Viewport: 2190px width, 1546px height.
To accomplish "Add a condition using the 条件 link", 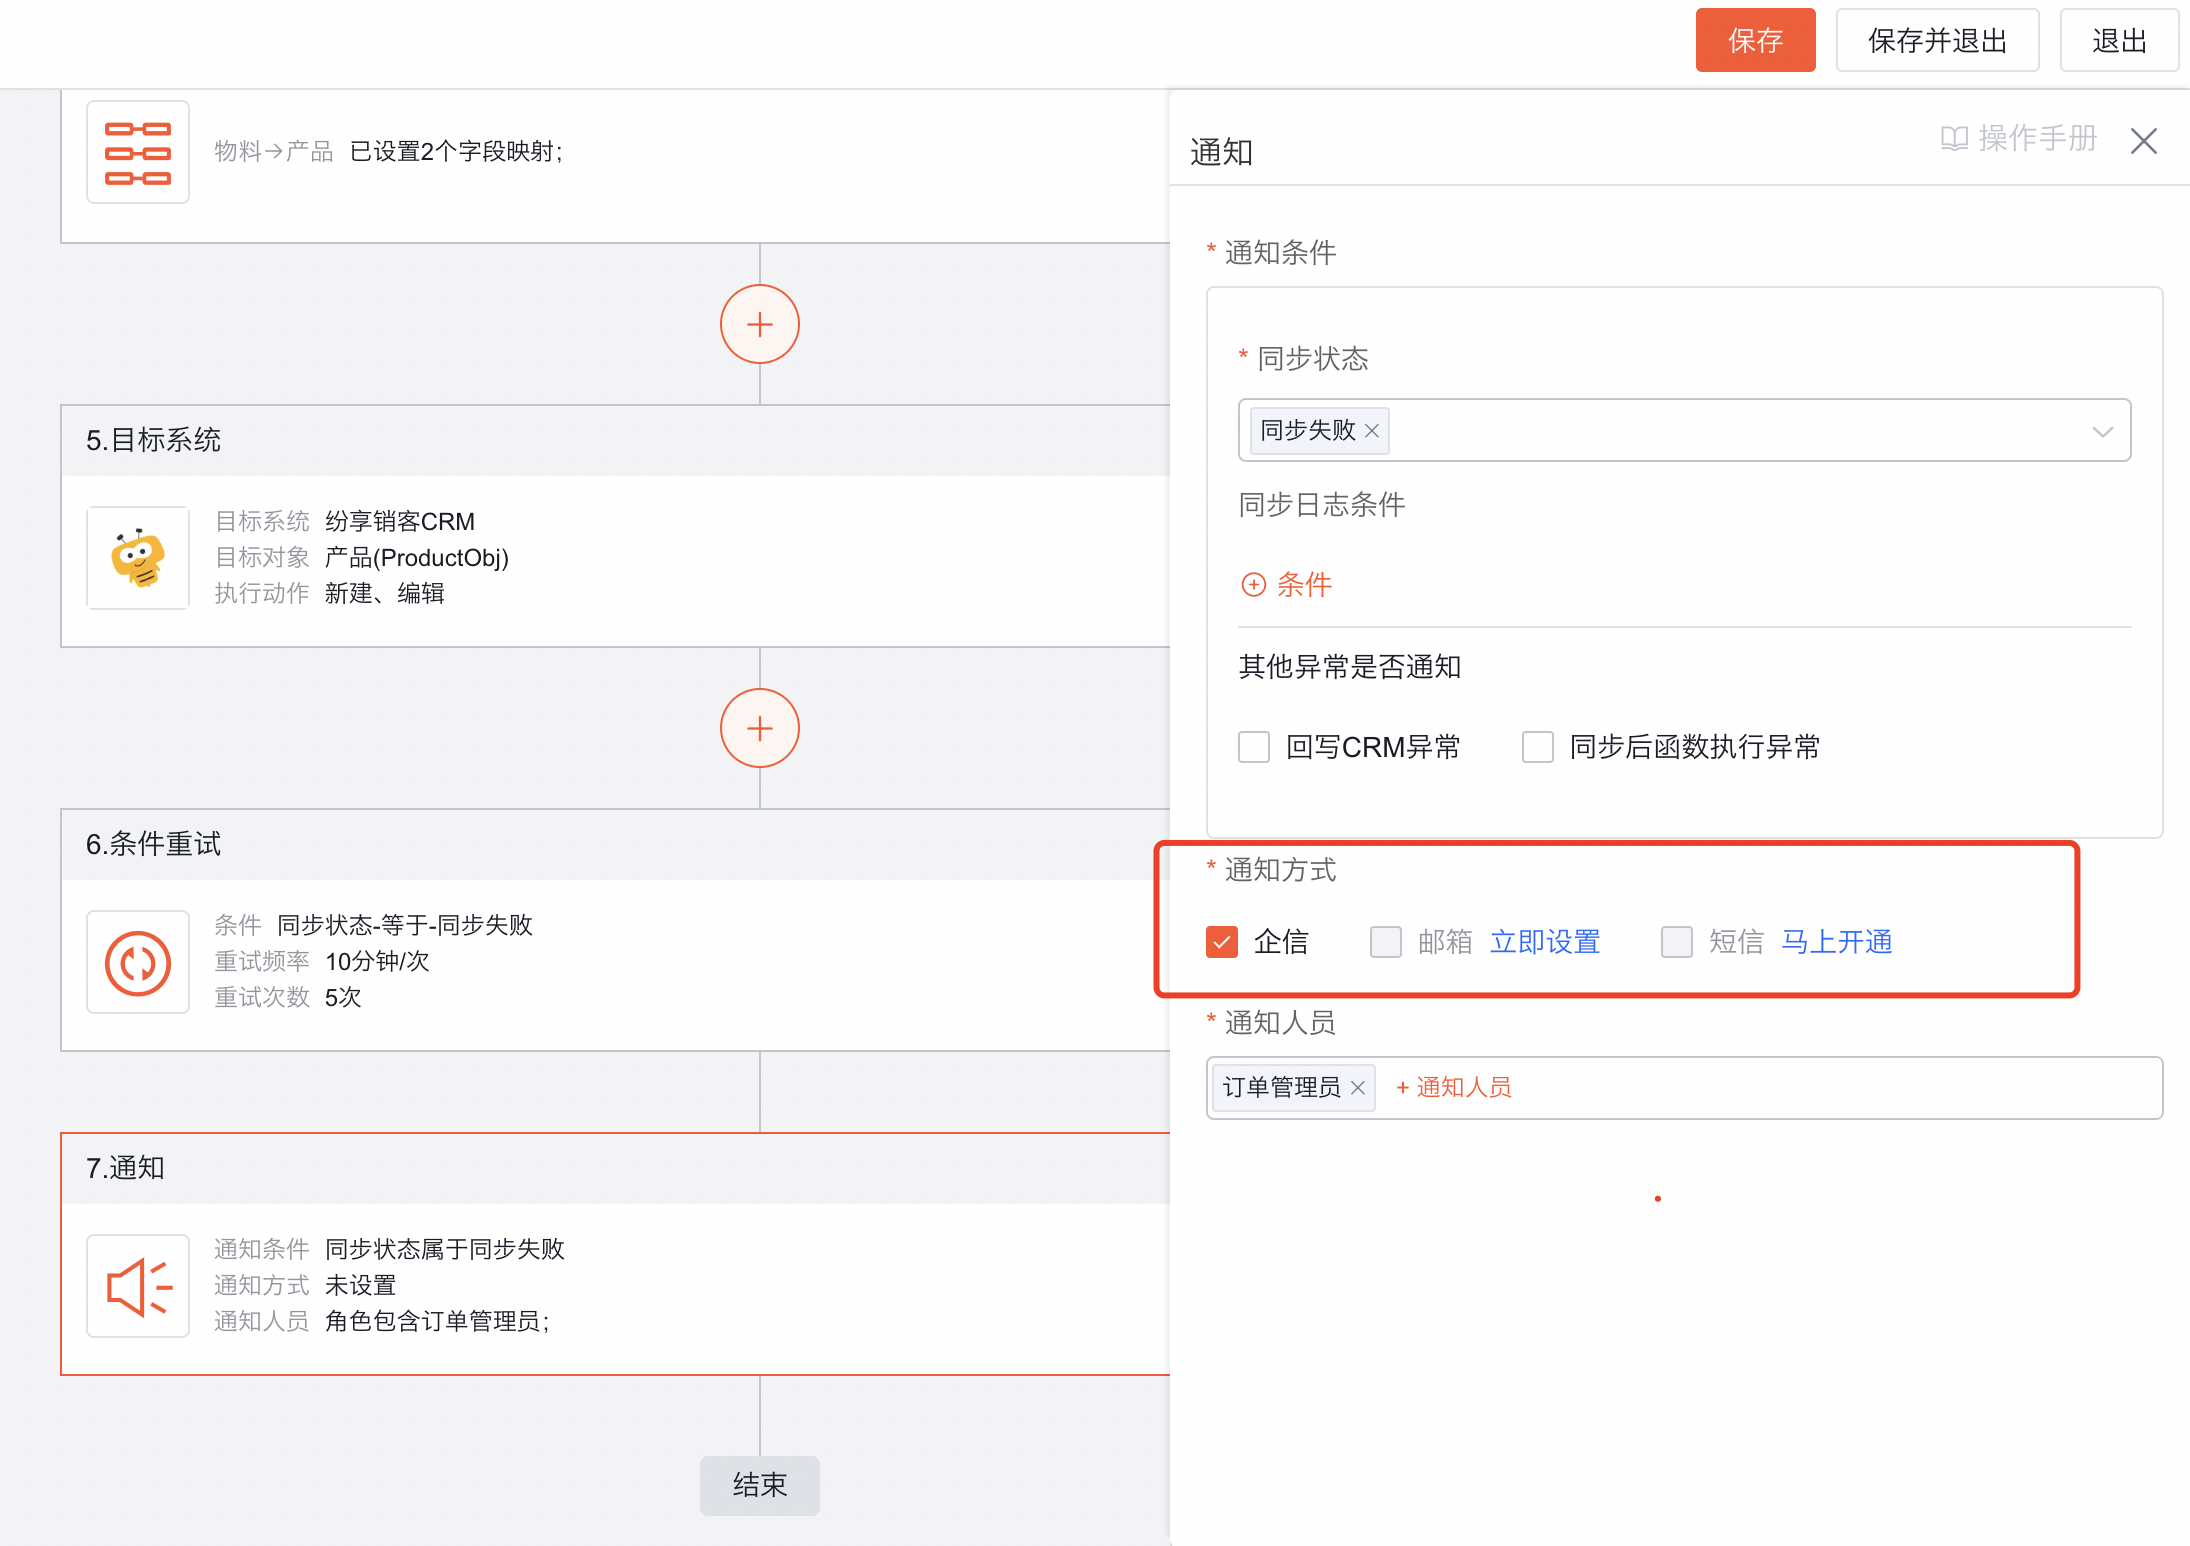I will pyautogui.click(x=1286, y=585).
